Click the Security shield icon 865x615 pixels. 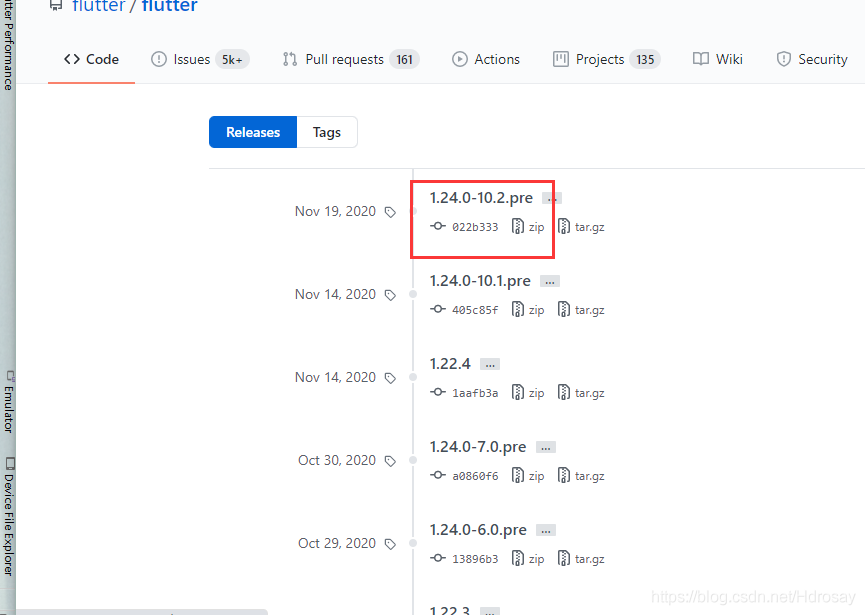click(783, 59)
